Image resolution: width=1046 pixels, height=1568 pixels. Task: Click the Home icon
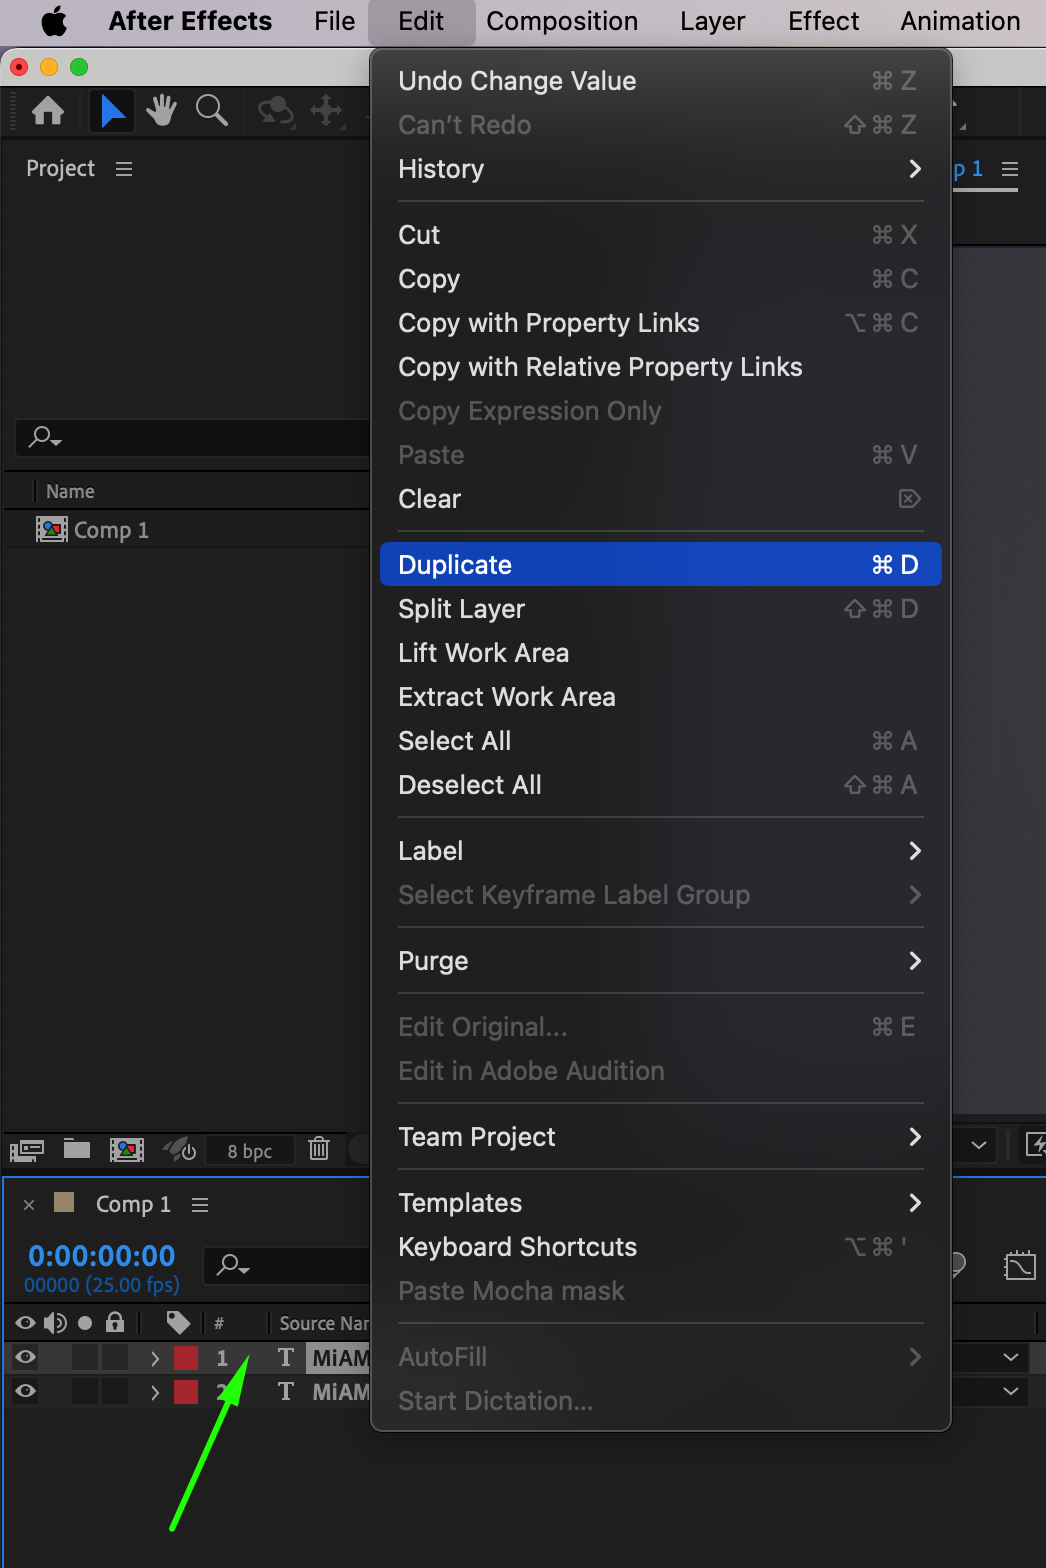tap(48, 110)
